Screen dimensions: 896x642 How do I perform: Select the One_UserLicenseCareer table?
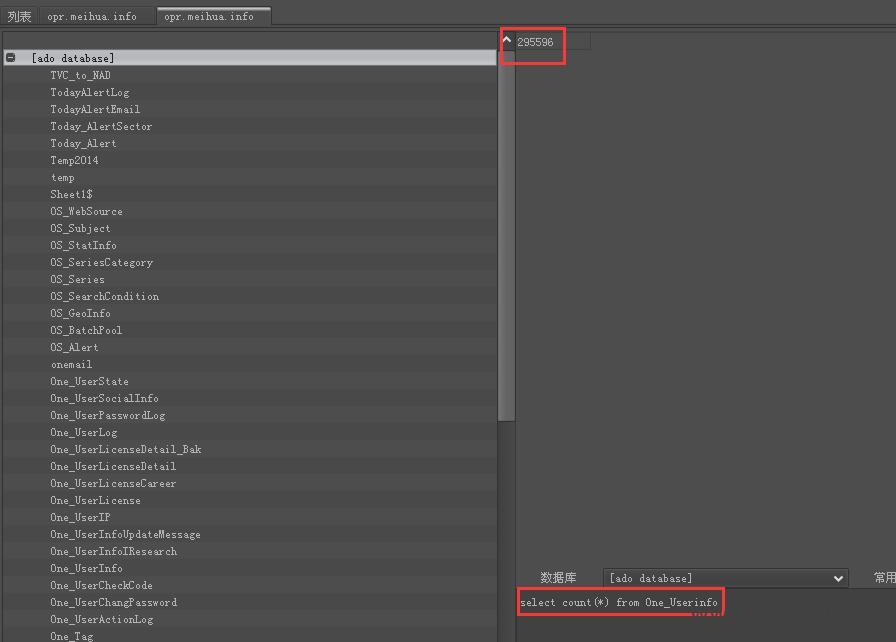tap(113, 484)
